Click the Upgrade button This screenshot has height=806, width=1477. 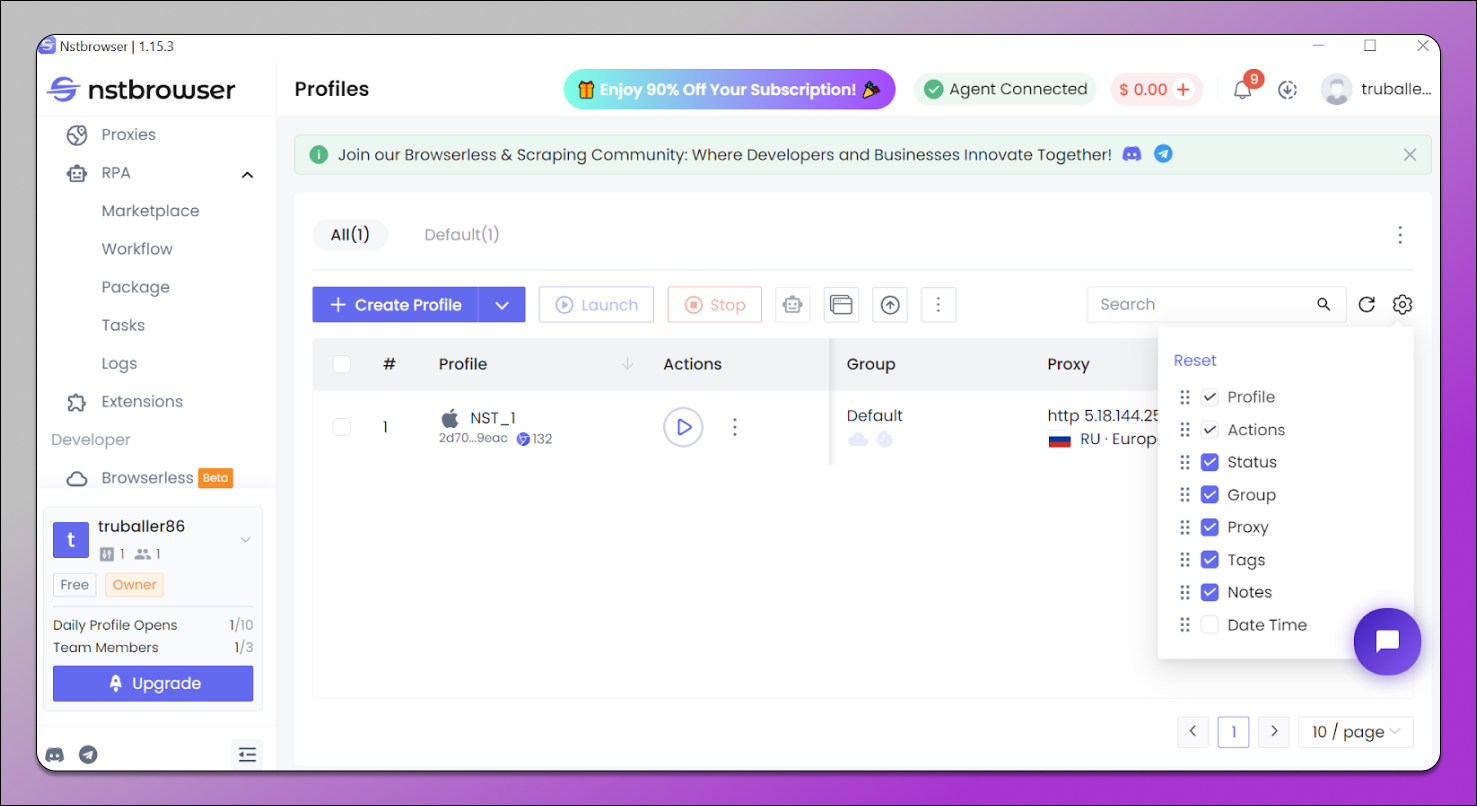(153, 684)
